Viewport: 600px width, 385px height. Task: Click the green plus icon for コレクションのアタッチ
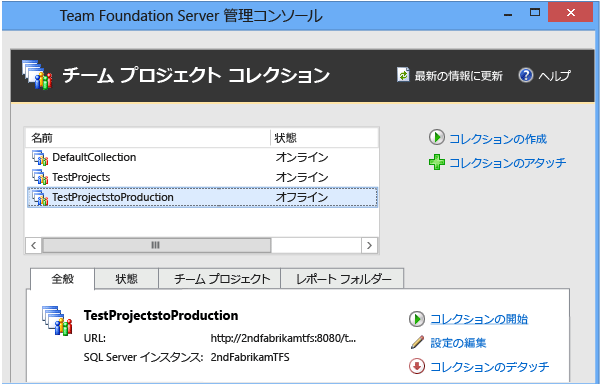437,162
